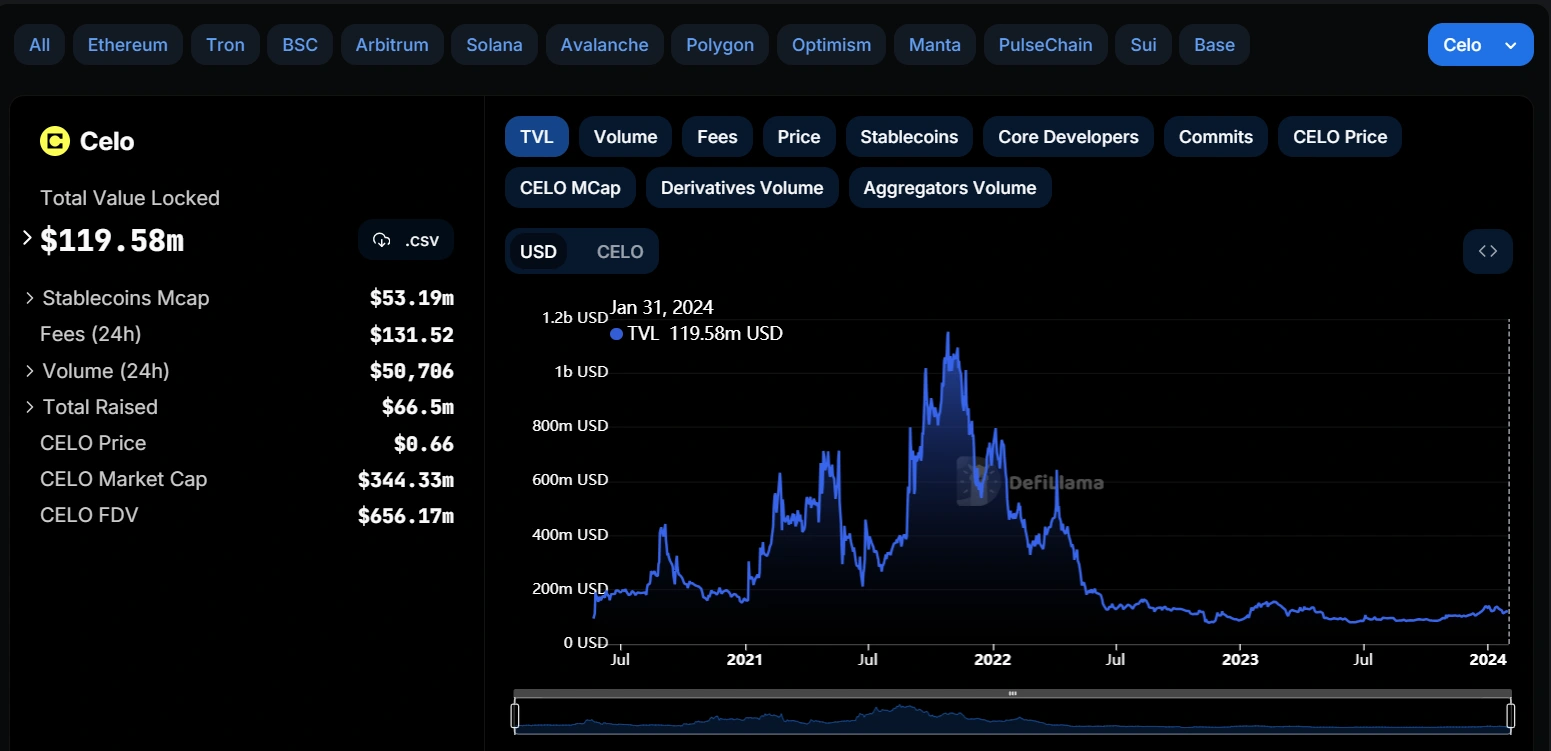Viewport: 1551px width, 751px height.
Task: Click the Fees (24h) label
Action: pos(90,334)
